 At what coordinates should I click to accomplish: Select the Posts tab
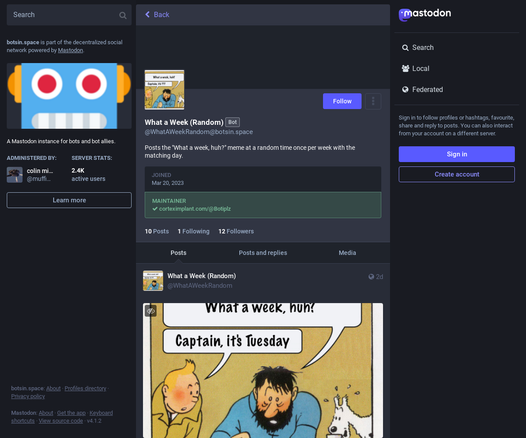point(178,253)
